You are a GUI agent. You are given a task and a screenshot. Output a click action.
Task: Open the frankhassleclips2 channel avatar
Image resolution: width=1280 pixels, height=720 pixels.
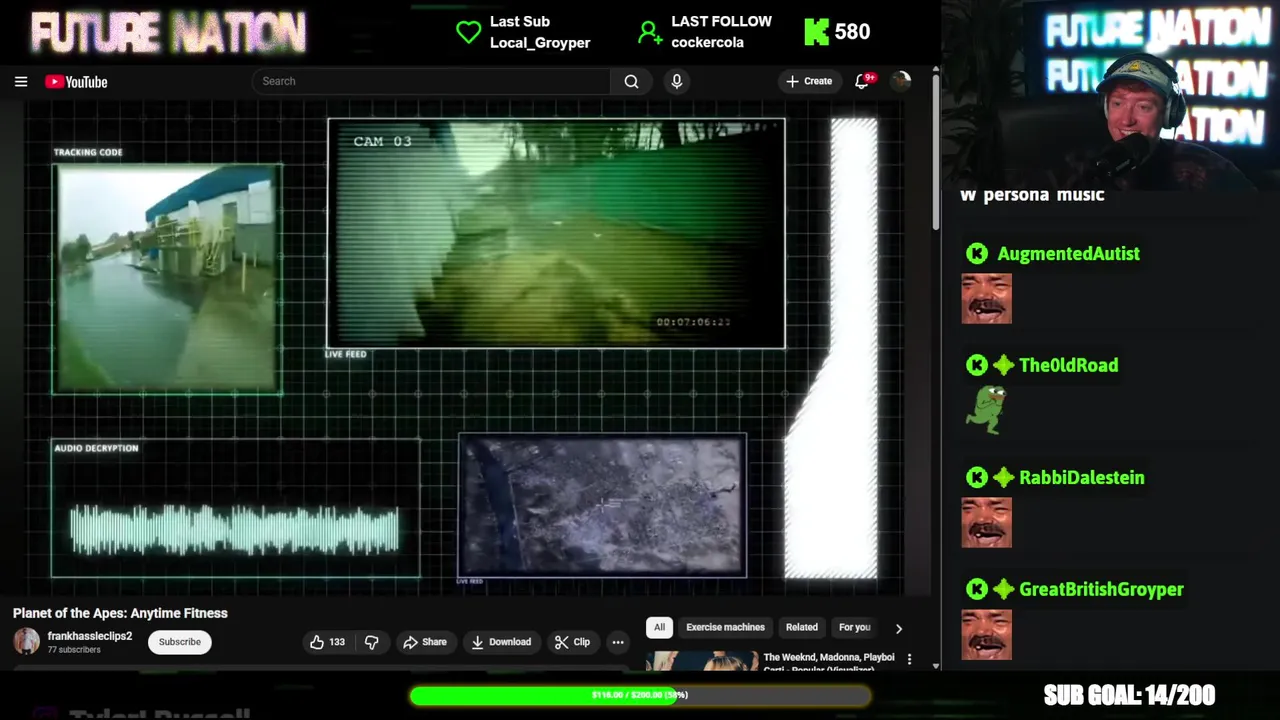click(27, 642)
